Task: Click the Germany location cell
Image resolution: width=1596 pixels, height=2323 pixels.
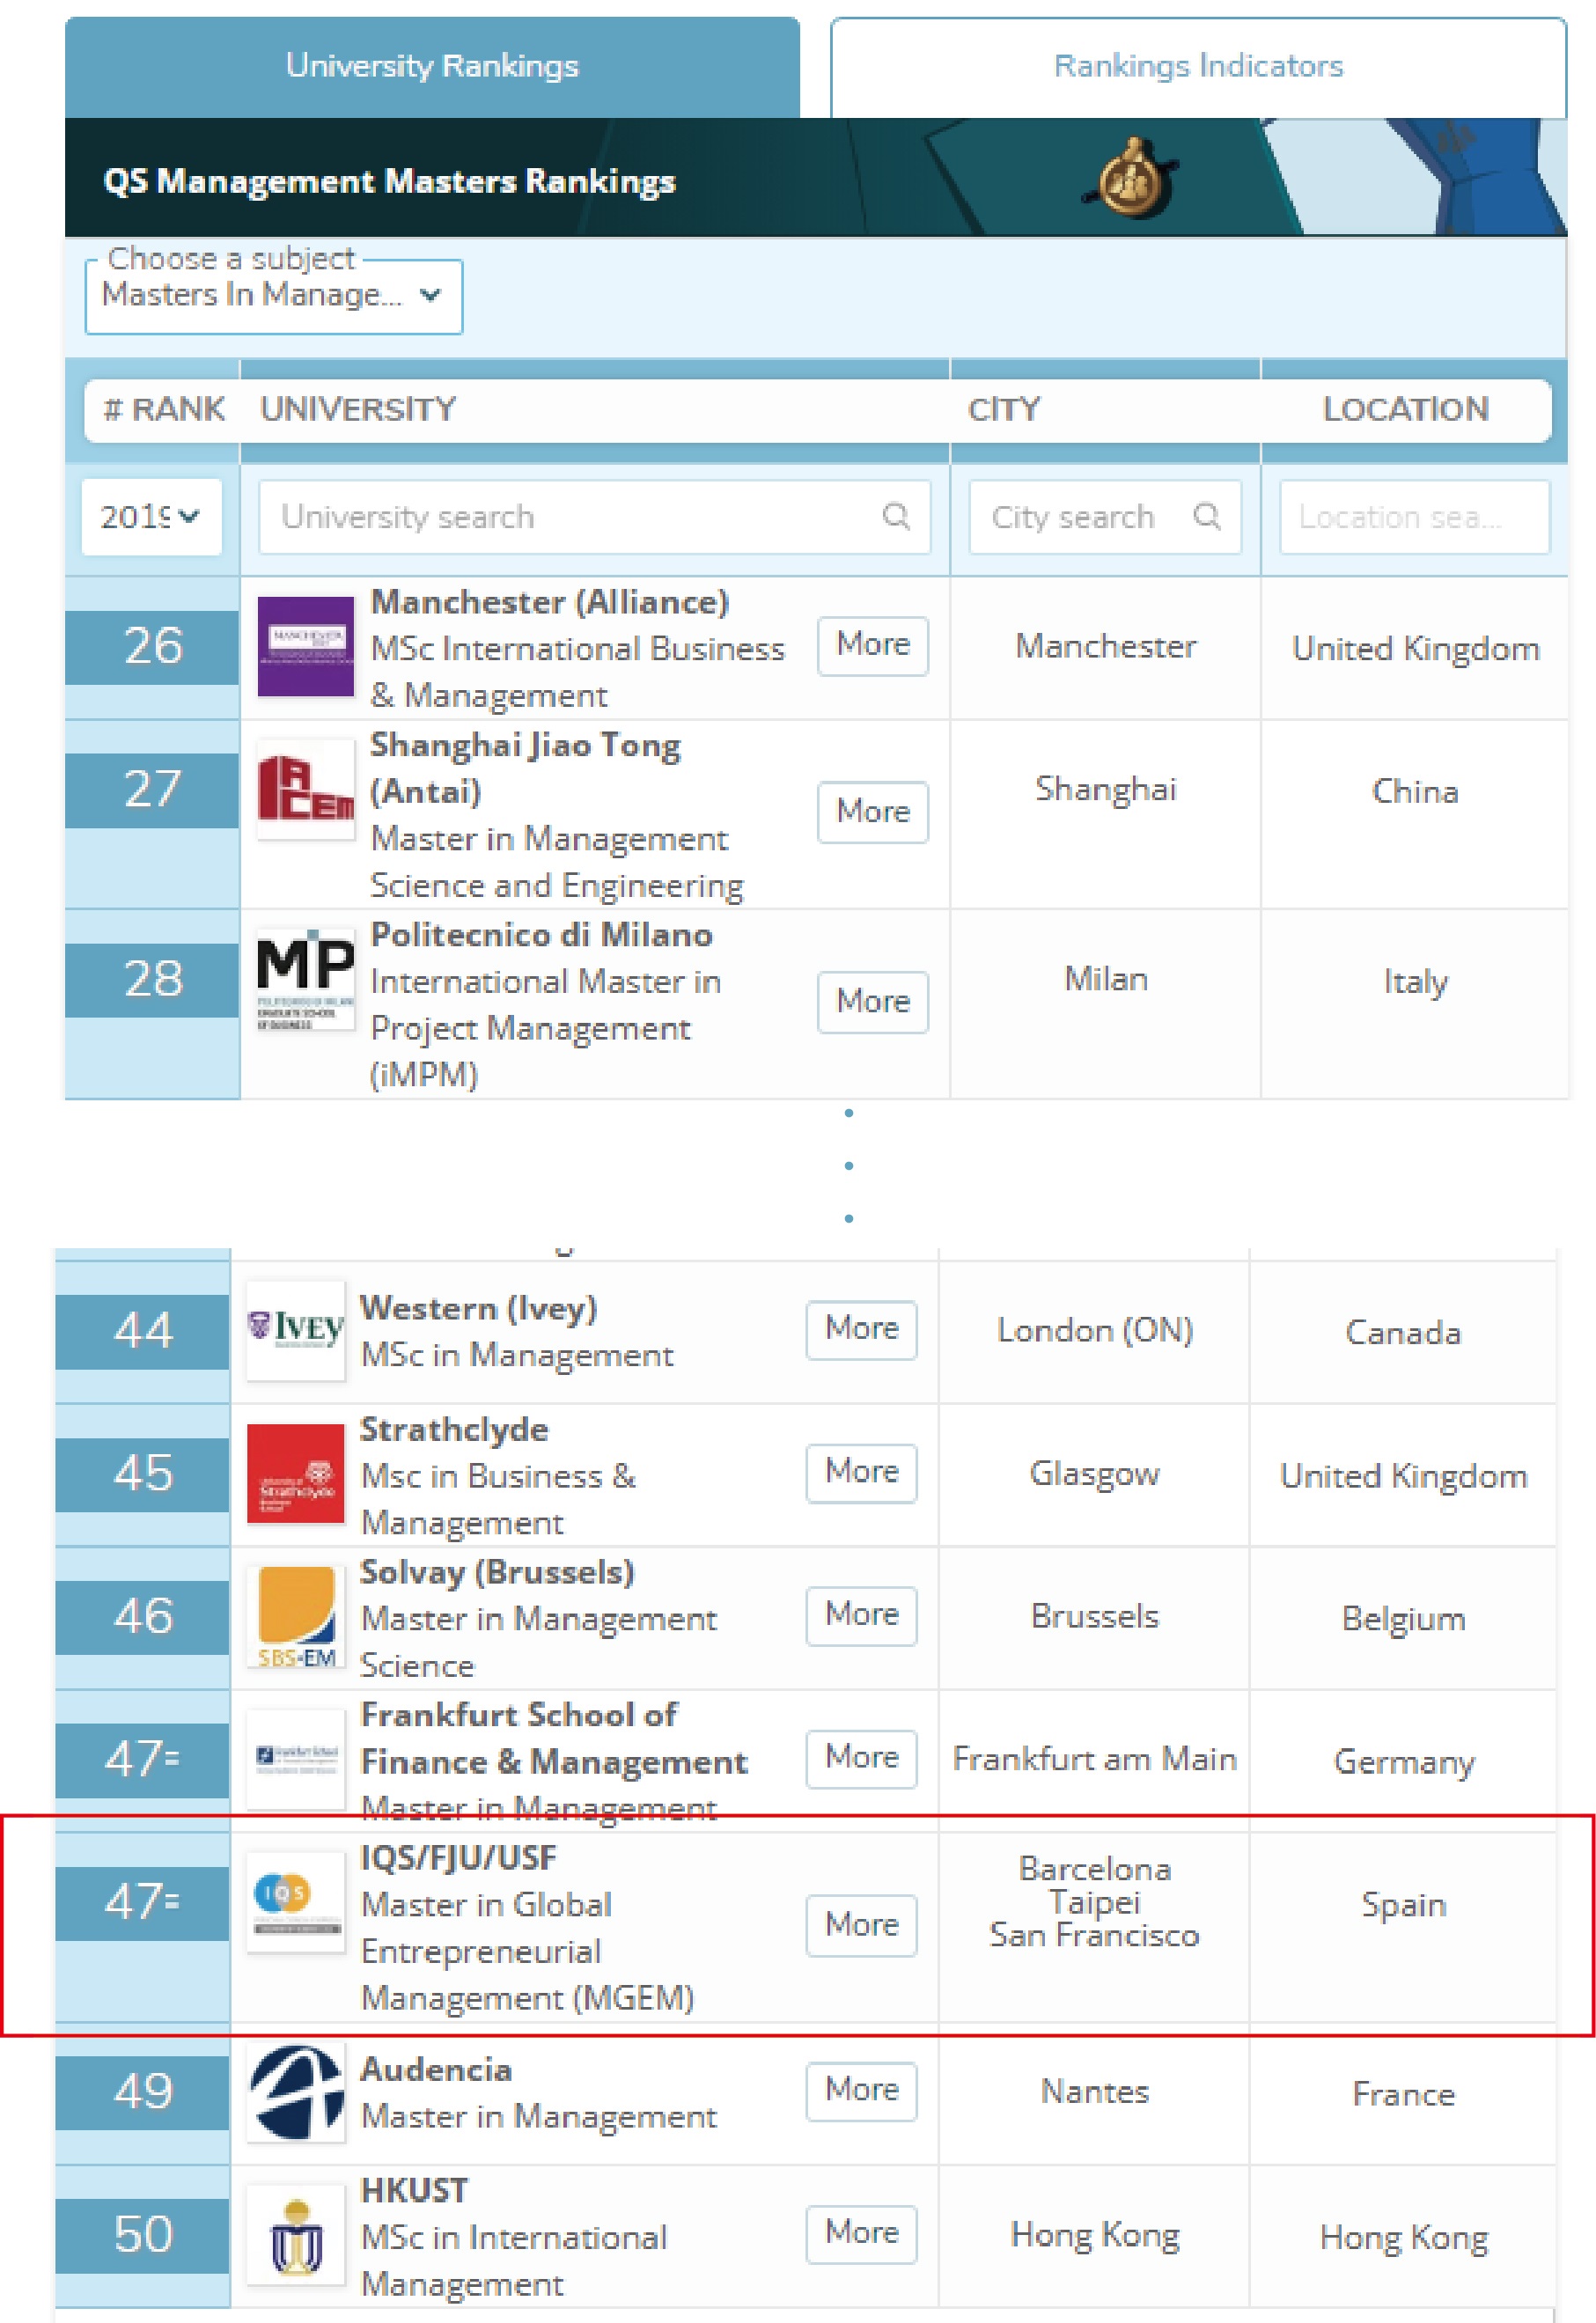Action: click(x=1404, y=1762)
